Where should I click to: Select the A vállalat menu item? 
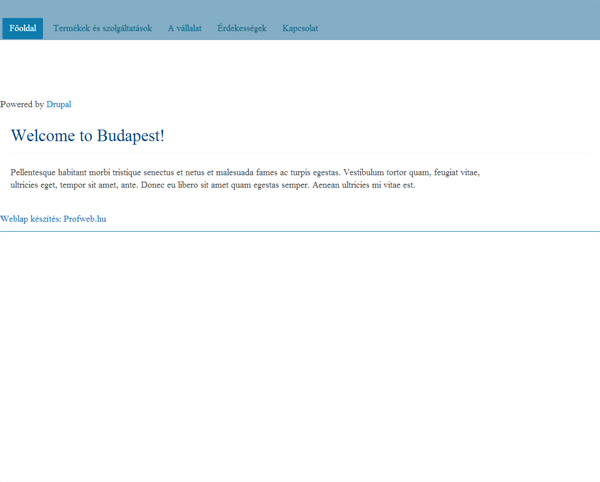pyautogui.click(x=184, y=28)
